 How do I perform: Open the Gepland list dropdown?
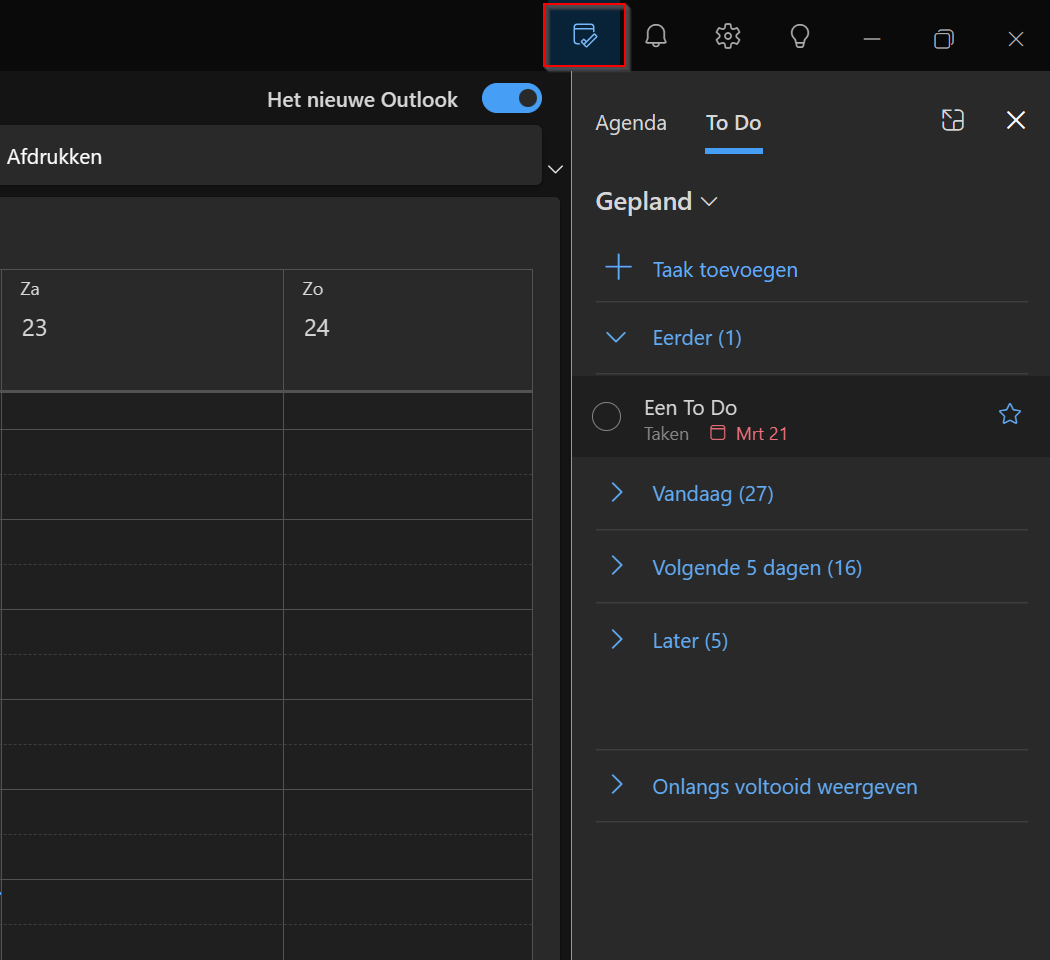(x=656, y=202)
